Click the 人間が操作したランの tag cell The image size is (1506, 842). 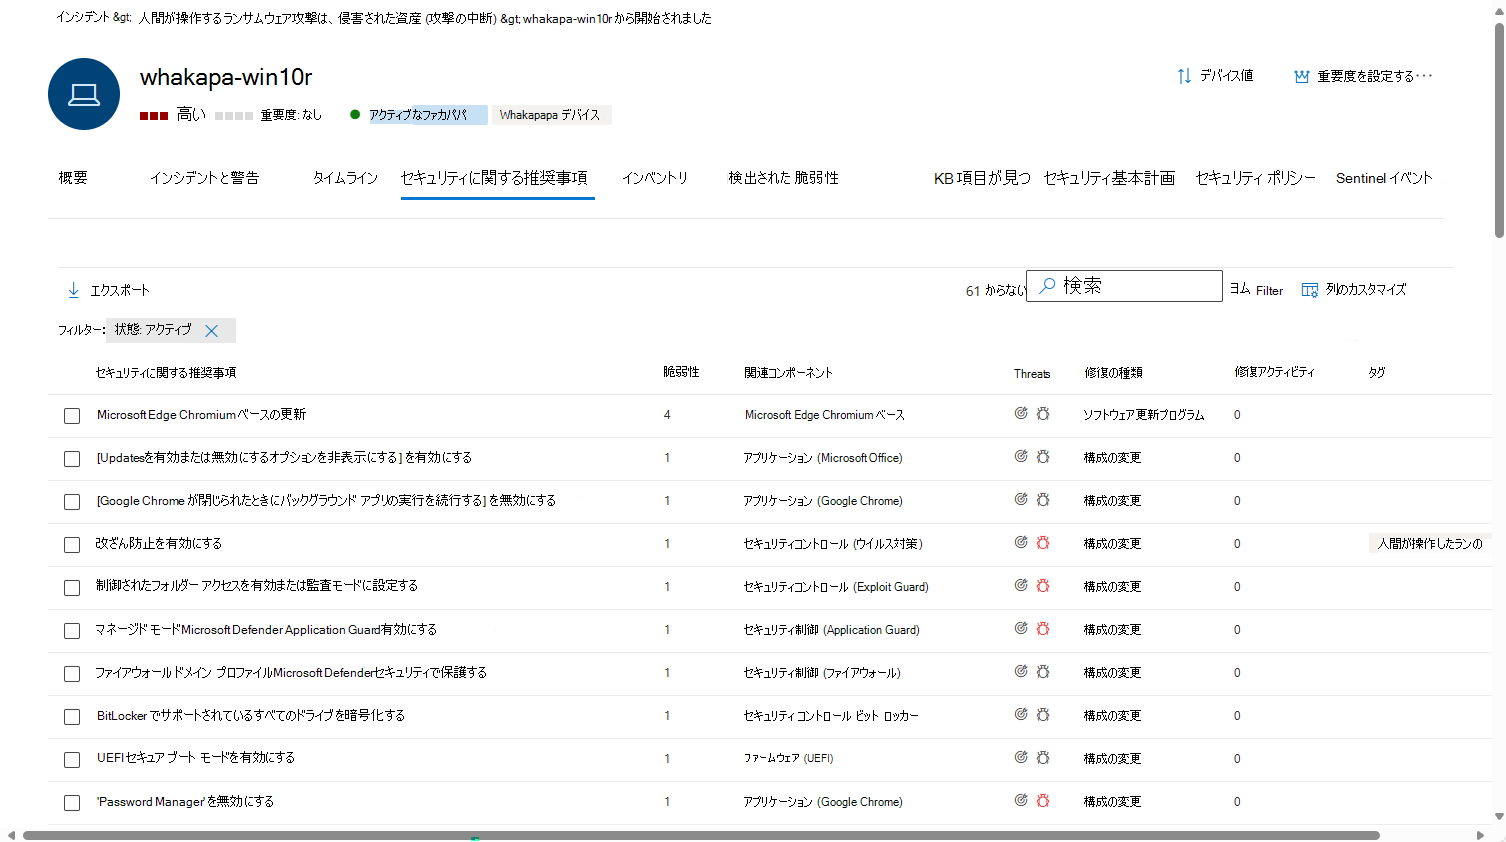click(1430, 544)
